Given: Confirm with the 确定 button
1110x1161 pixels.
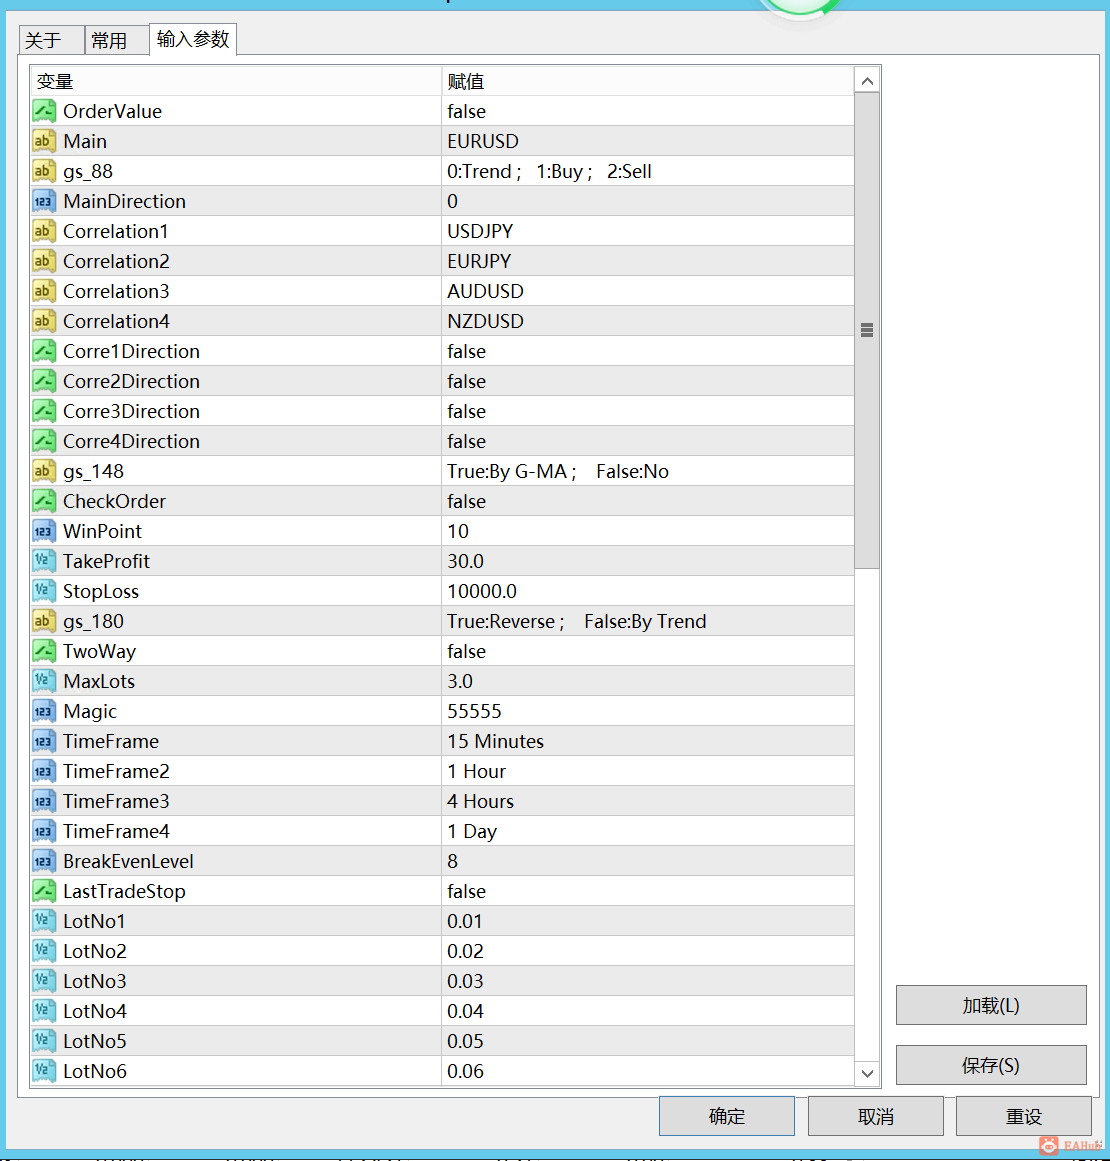Looking at the screenshot, I should (x=726, y=1116).
